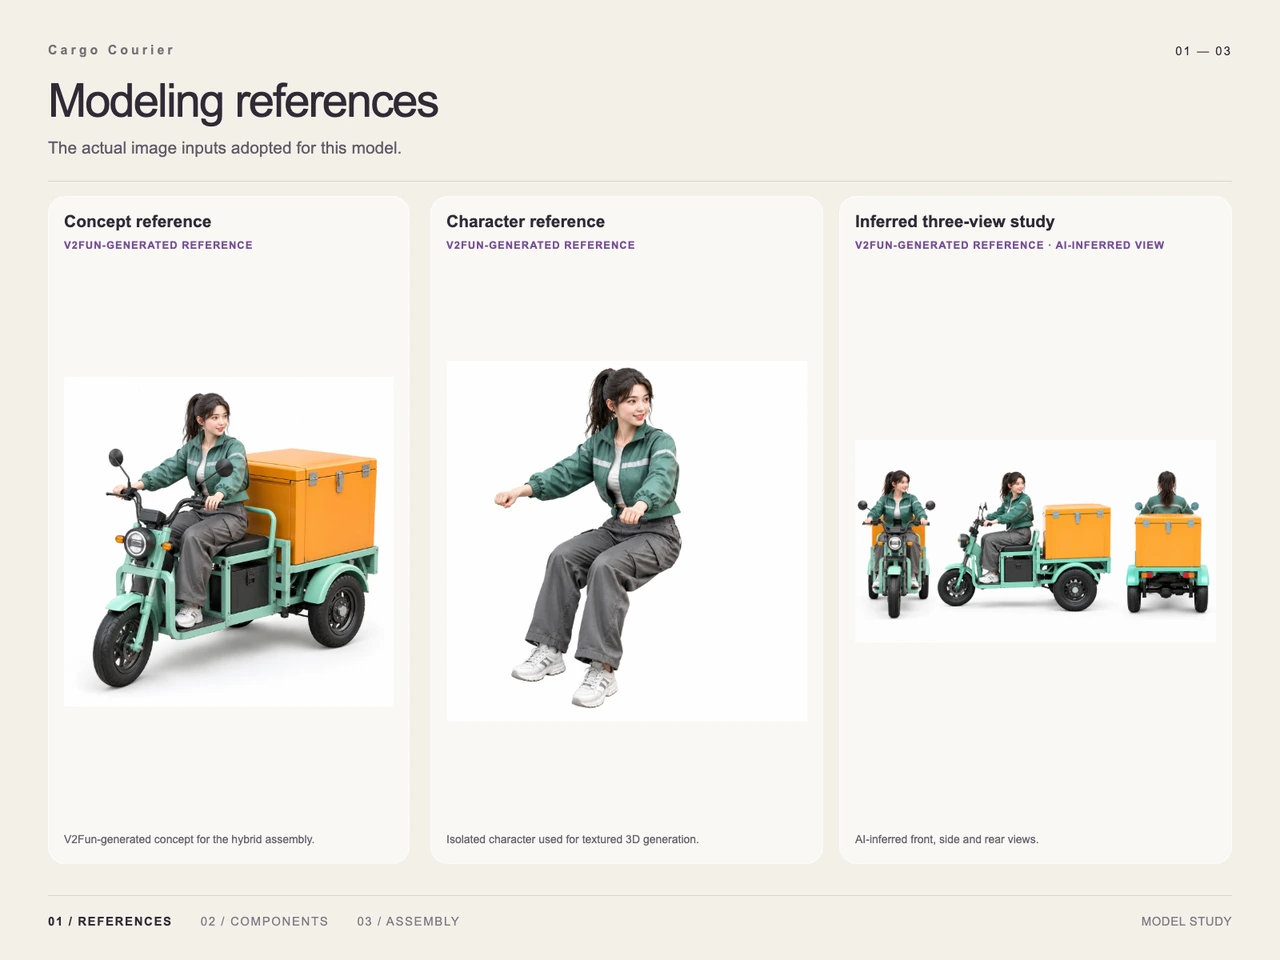
Task: Click V2FUN-GENERATED REFERENCE tag under Concept reference
Action: tap(158, 245)
